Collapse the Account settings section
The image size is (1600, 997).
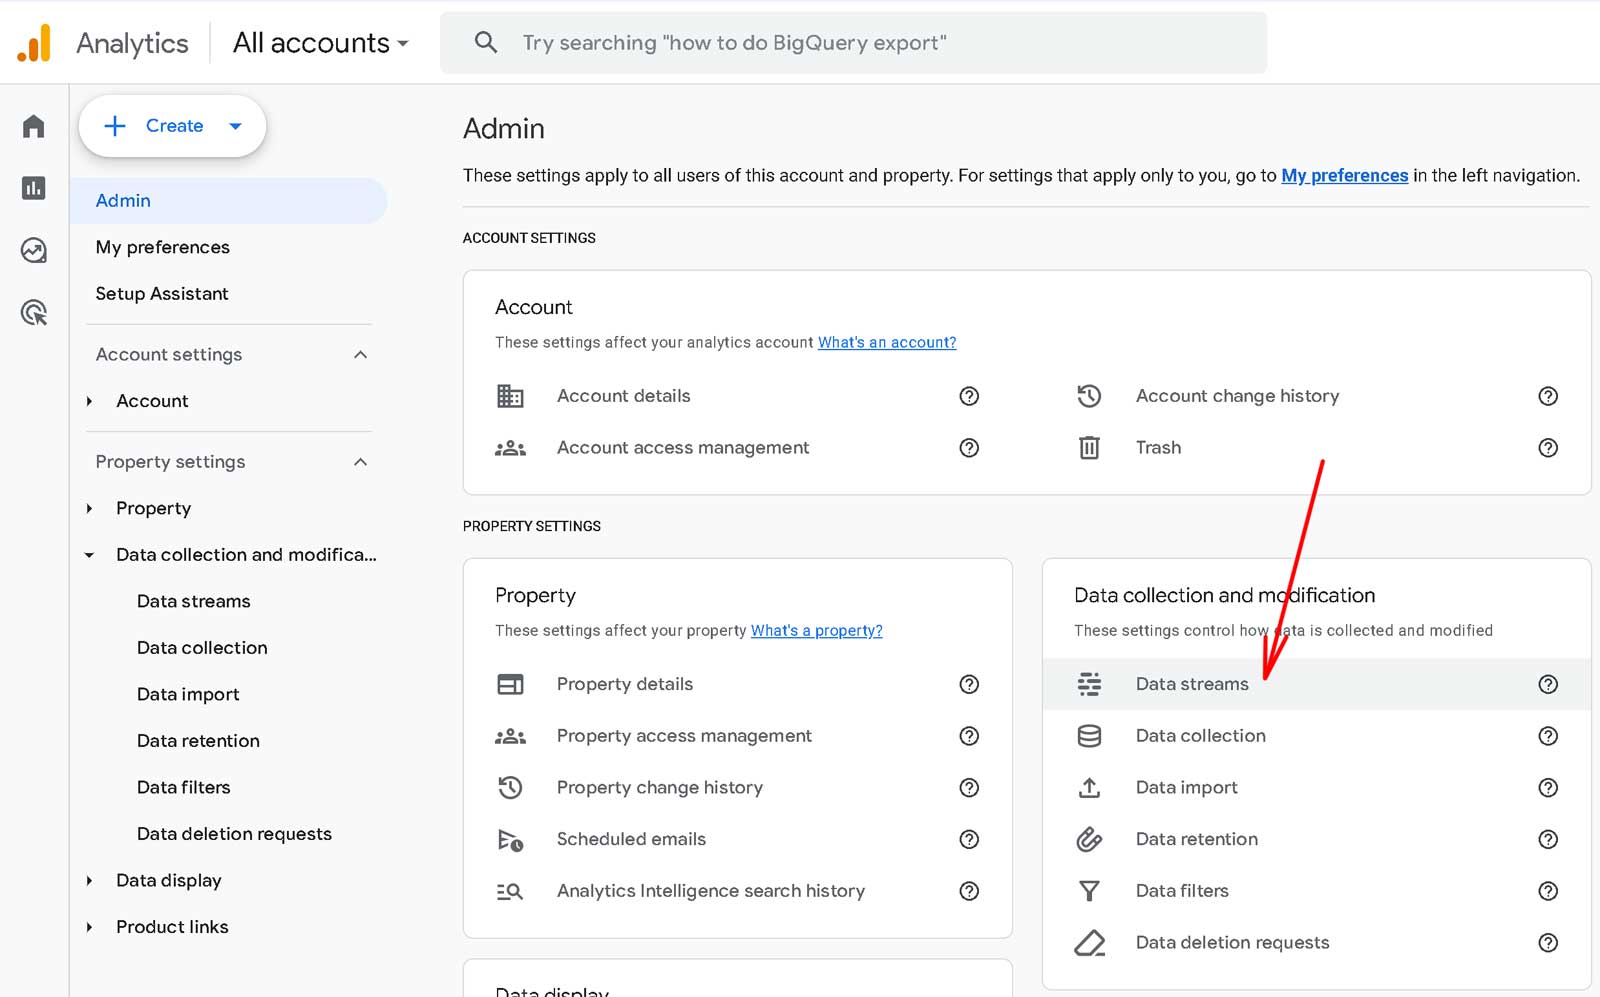361,355
